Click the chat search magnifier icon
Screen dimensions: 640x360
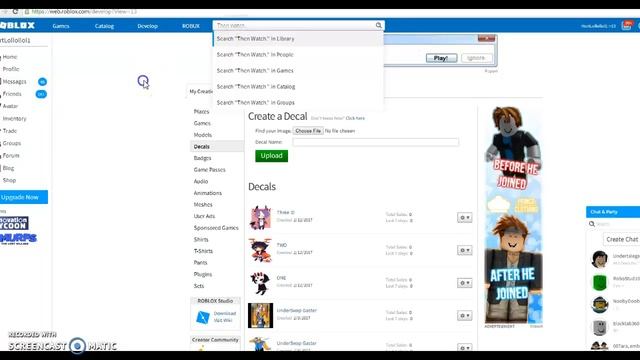592,224
